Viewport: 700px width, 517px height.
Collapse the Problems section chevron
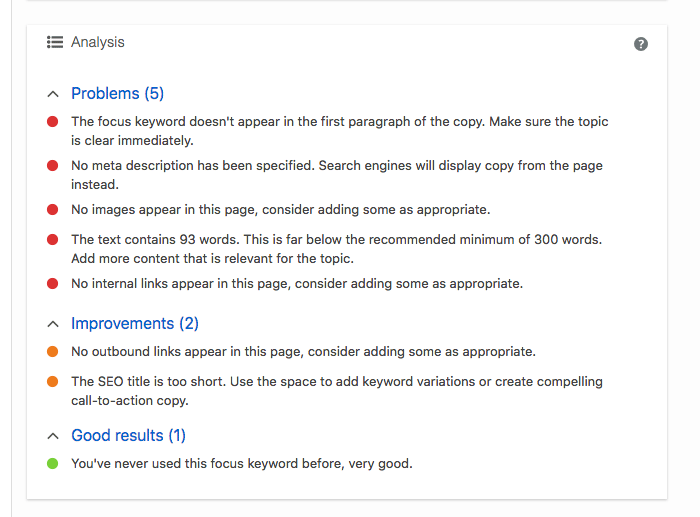(53, 94)
